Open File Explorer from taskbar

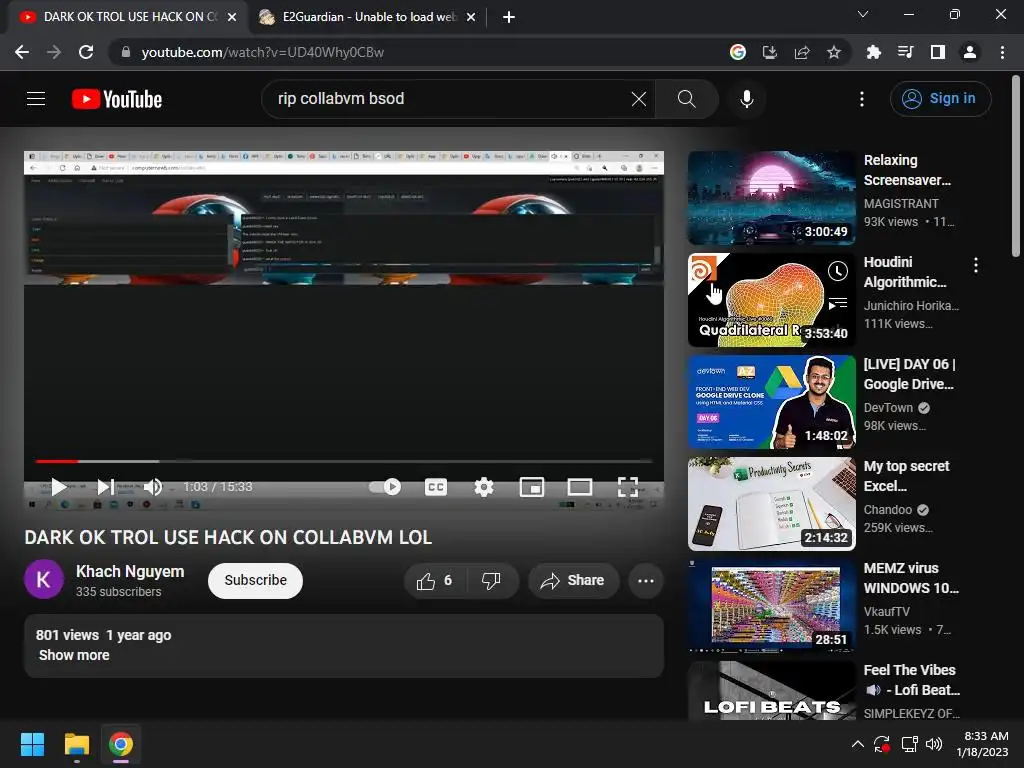[76, 744]
